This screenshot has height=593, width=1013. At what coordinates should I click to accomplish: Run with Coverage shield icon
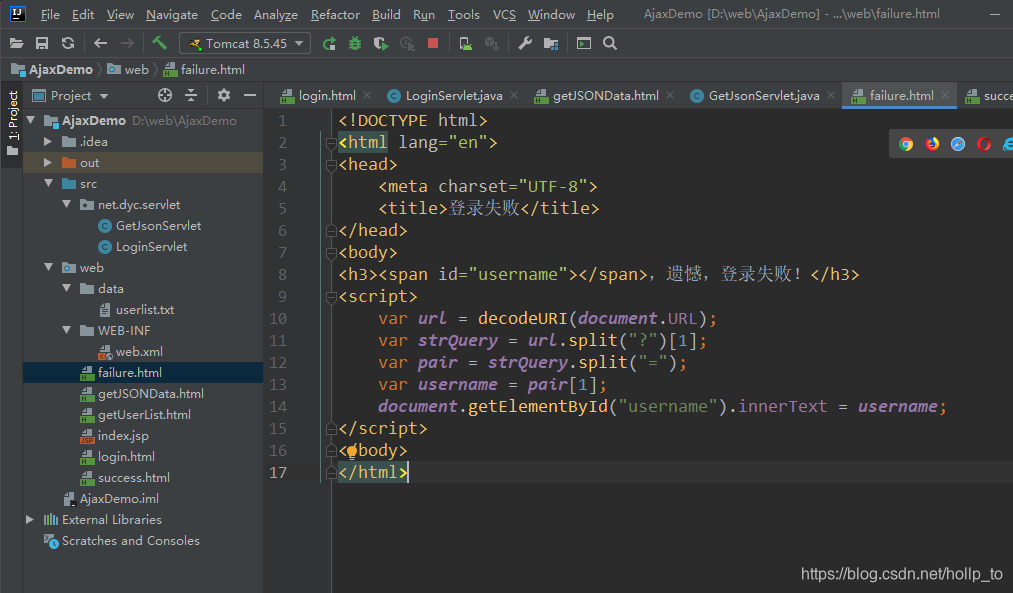(381, 43)
